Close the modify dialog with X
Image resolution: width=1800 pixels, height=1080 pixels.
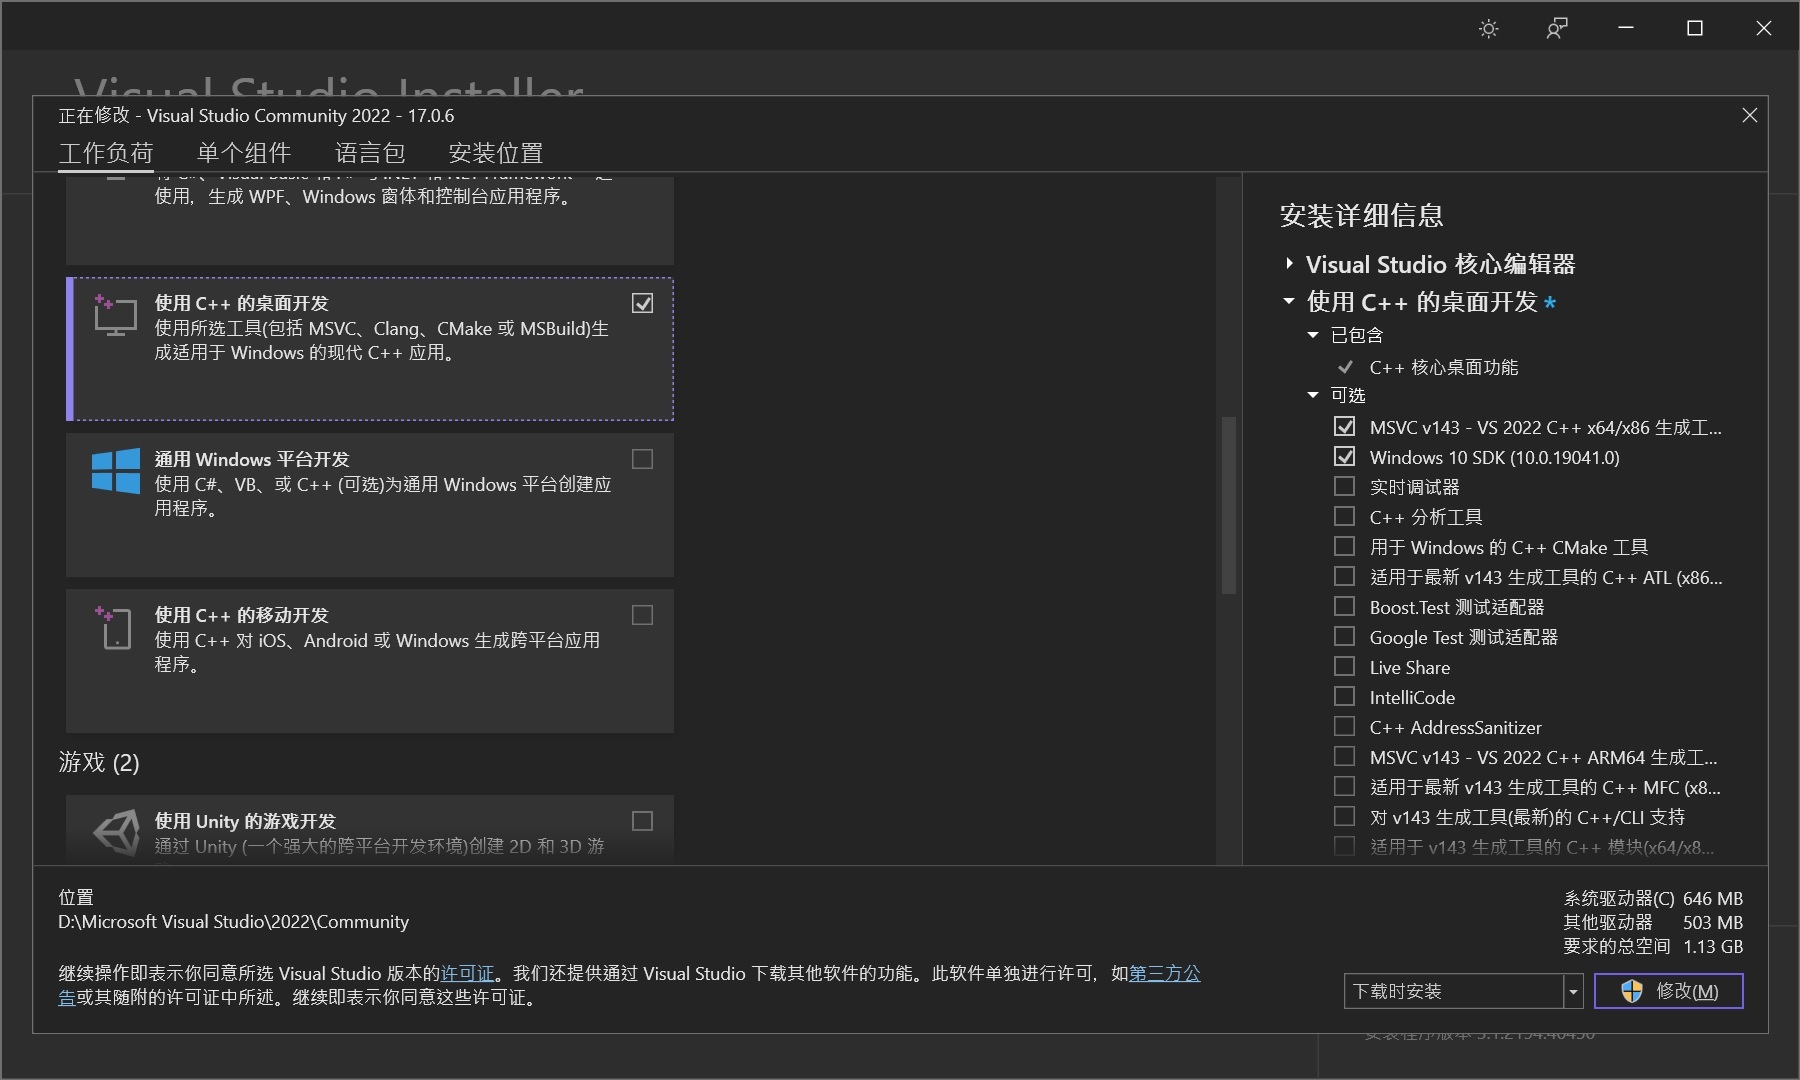pyautogui.click(x=1749, y=116)
